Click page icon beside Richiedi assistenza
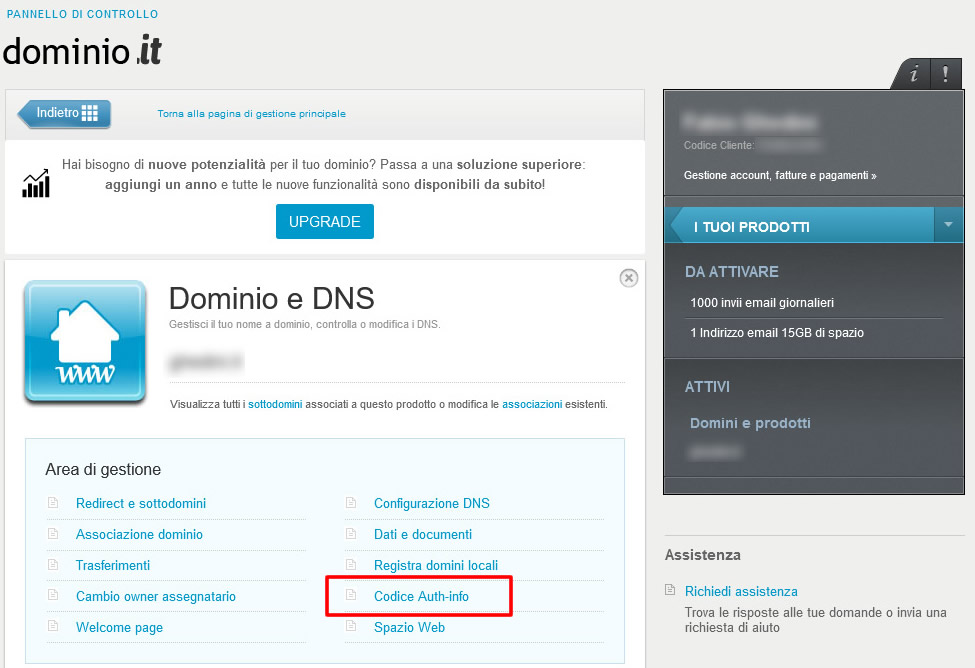Viewport: 975px width, 668px height. tap(670, 590)
